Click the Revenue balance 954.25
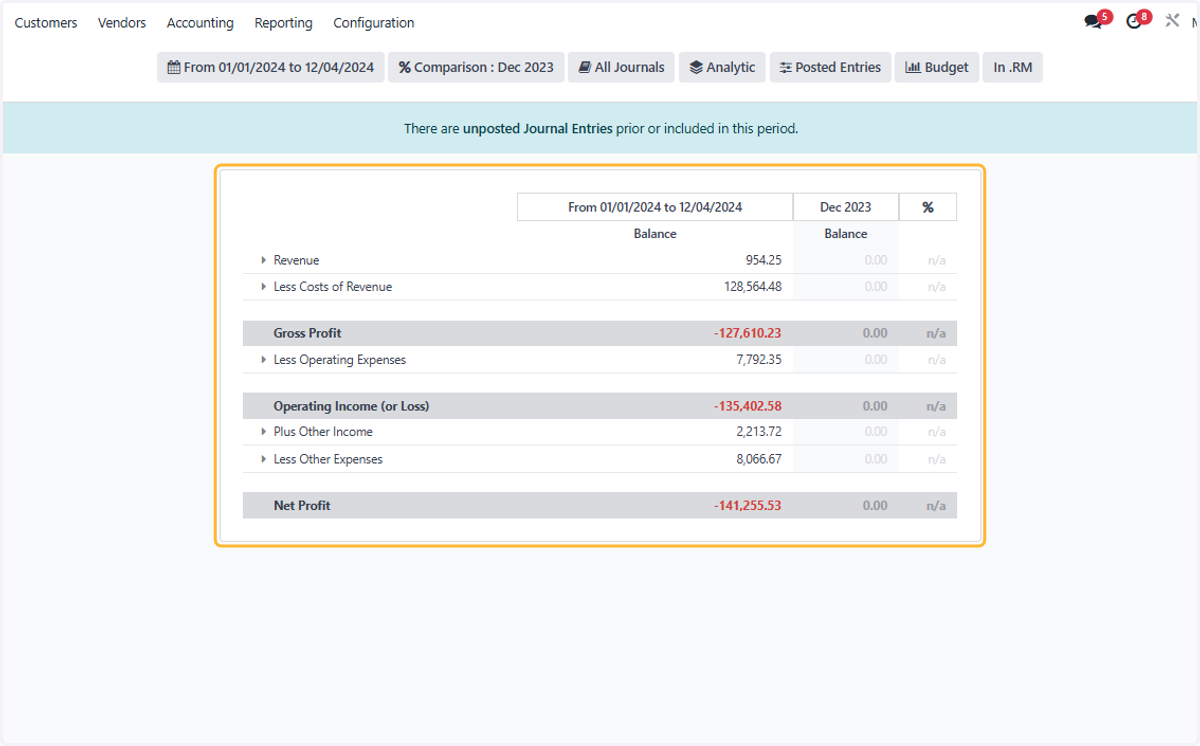This screenshot has height=746, width=1200. [764, 260]
